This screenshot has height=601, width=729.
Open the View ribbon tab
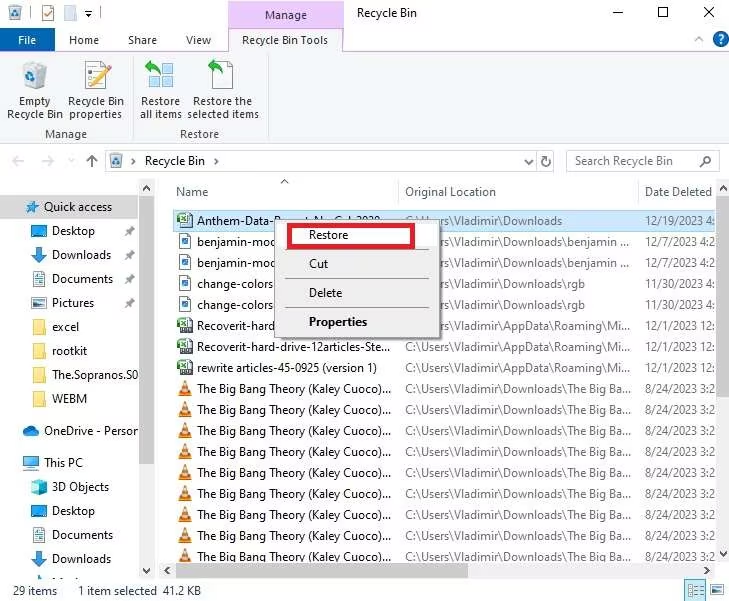coord(198,40)
